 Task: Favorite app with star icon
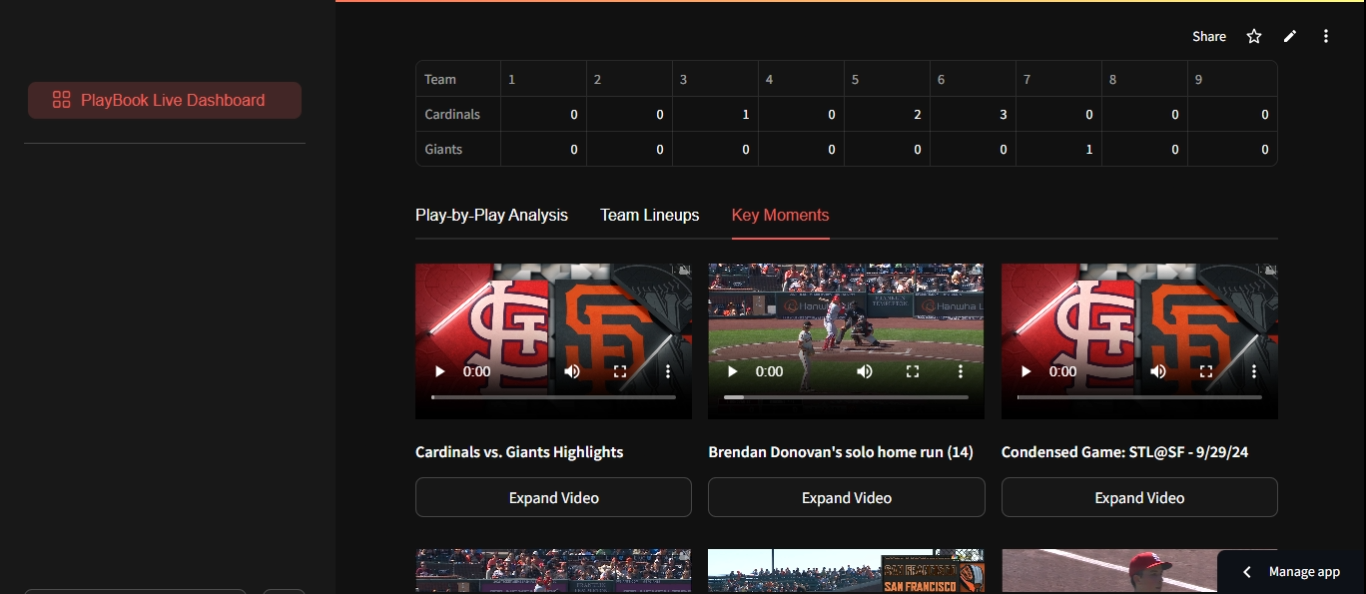click(1254, 36)
